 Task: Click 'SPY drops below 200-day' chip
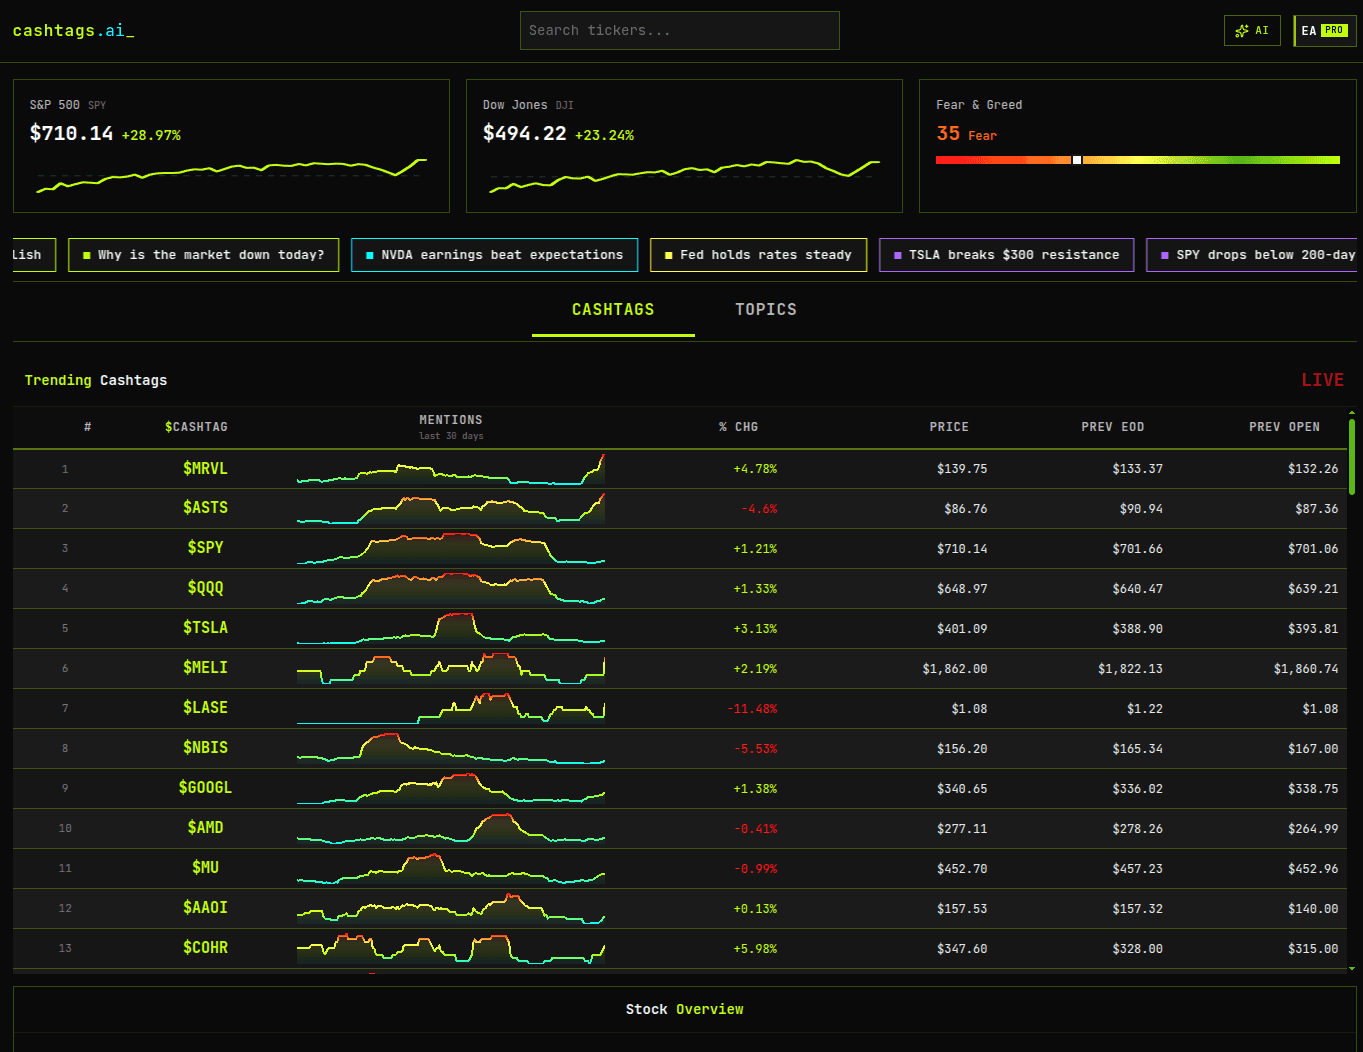pos(1252,255)
